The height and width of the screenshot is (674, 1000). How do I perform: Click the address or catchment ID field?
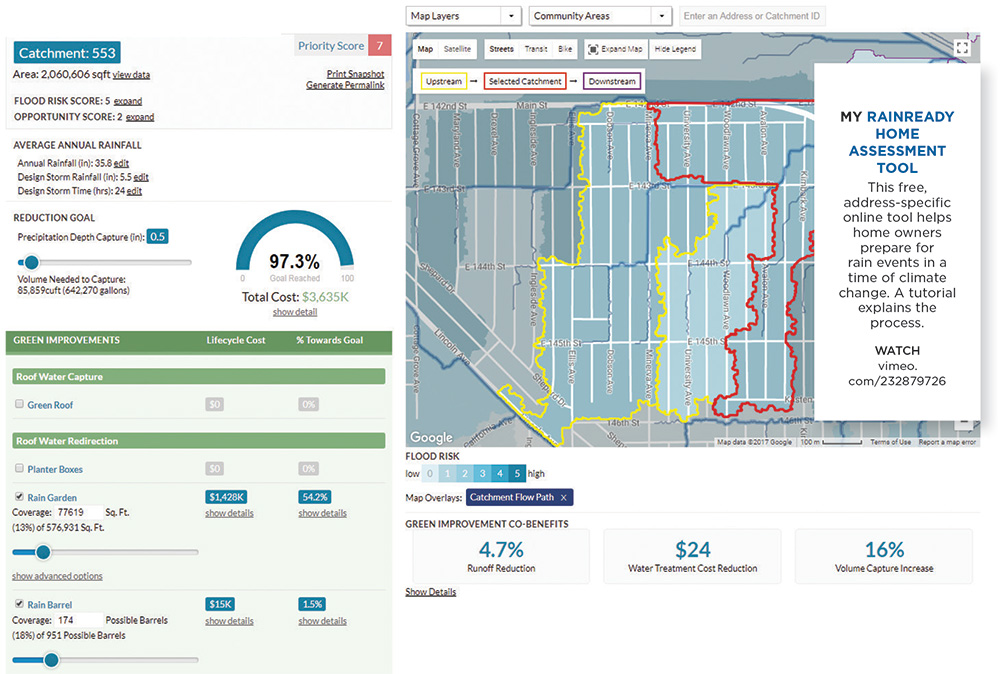coord(752,16)
